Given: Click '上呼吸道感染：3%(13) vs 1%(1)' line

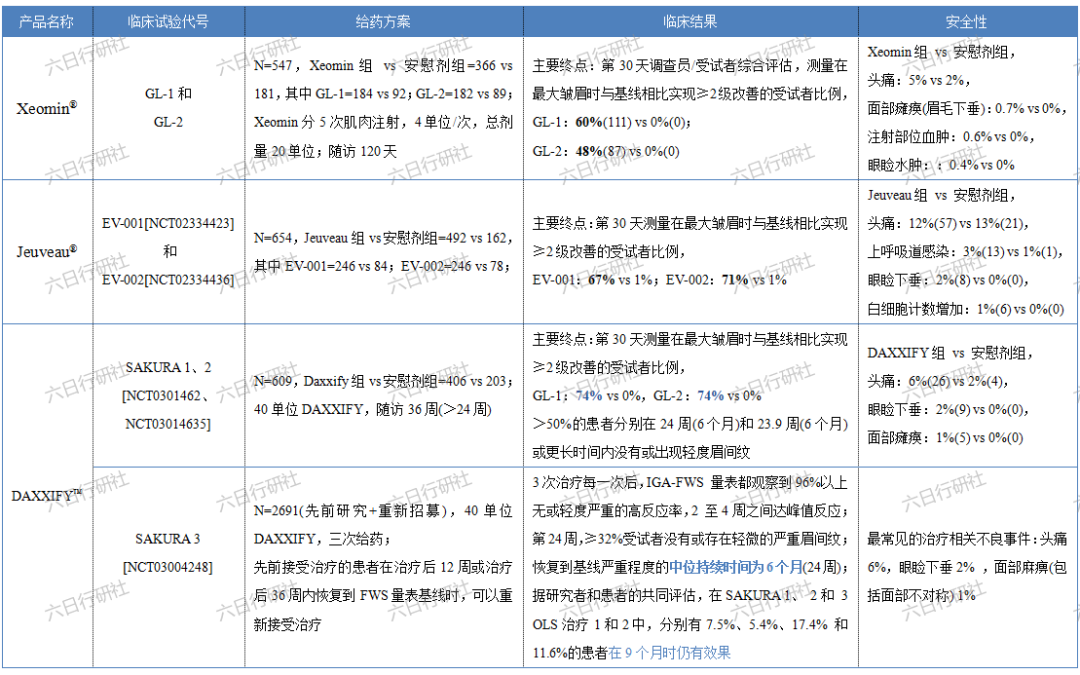Looking at the screenshot, I should [966, 251].
